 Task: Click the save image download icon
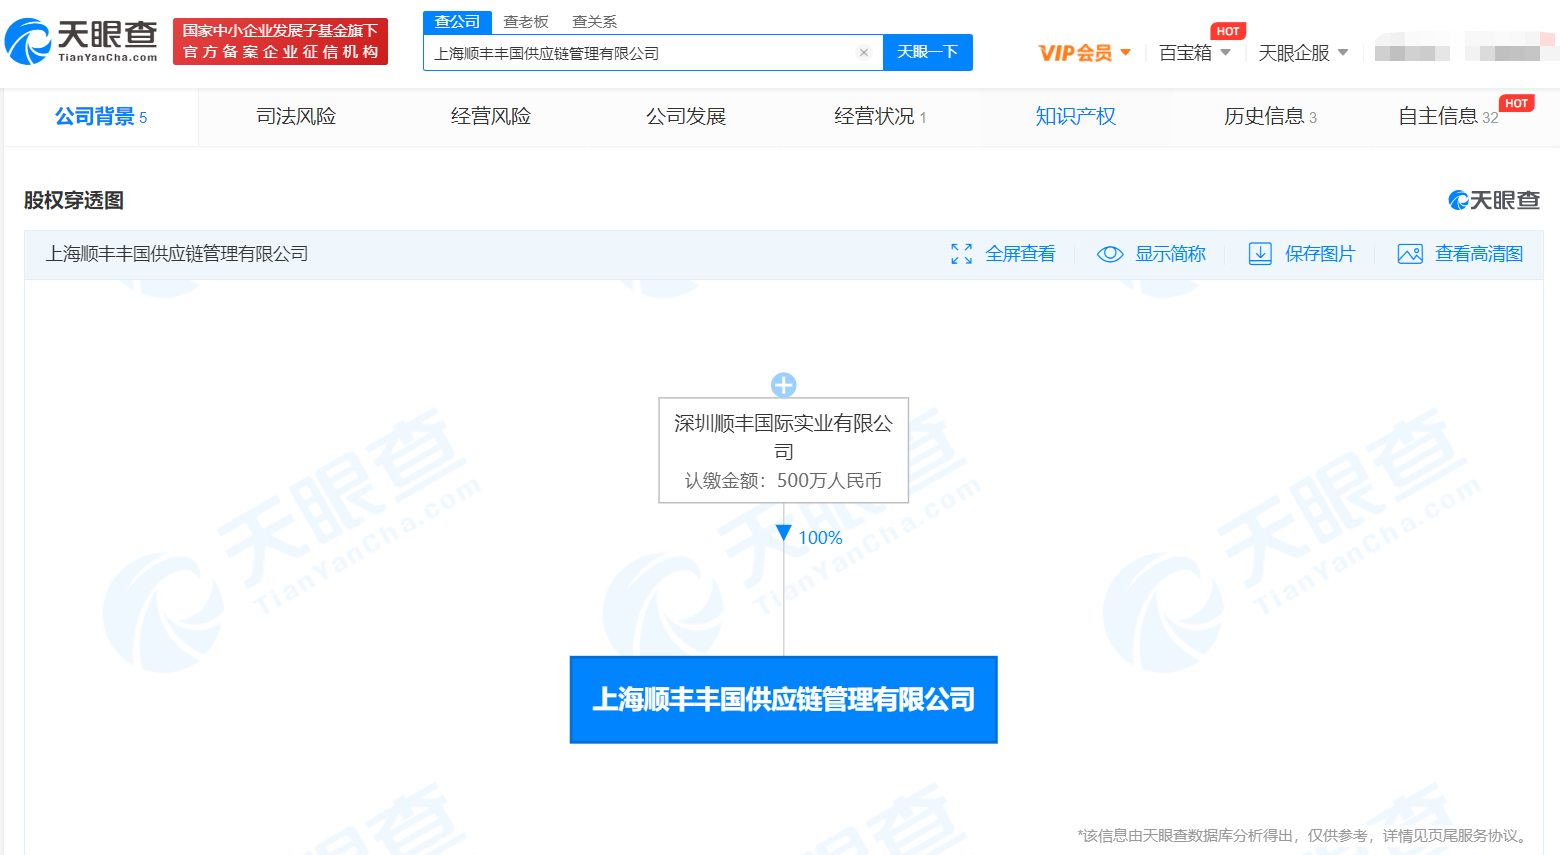(1260, 254)
